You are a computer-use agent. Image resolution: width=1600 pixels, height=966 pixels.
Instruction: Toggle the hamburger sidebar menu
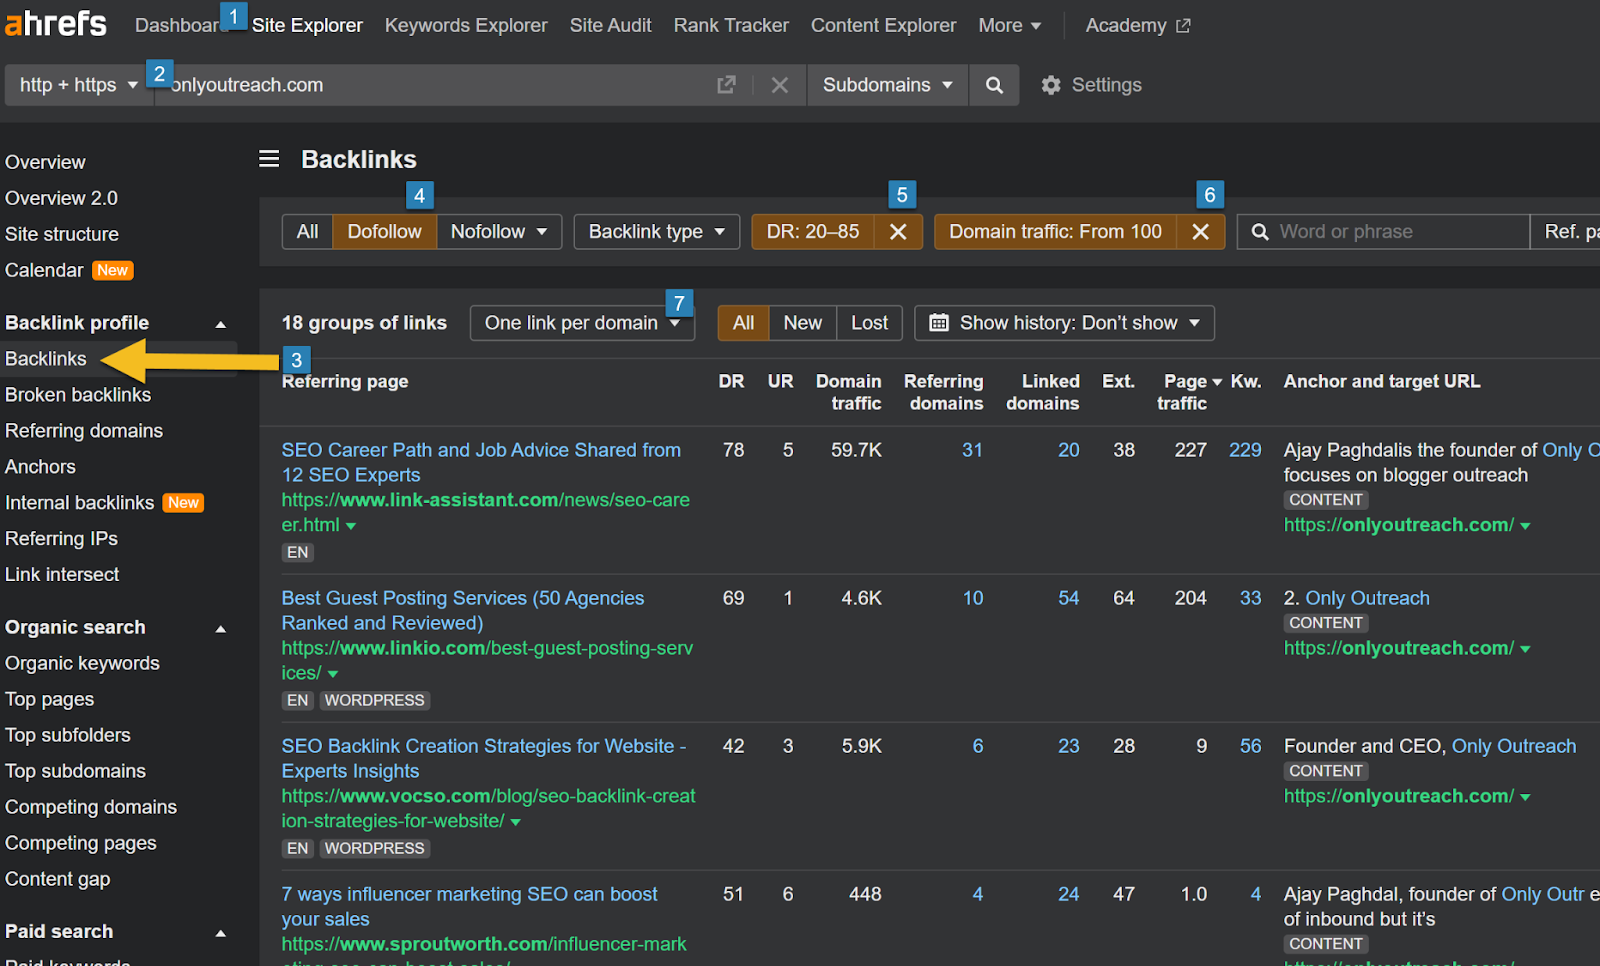coord(269,159)
